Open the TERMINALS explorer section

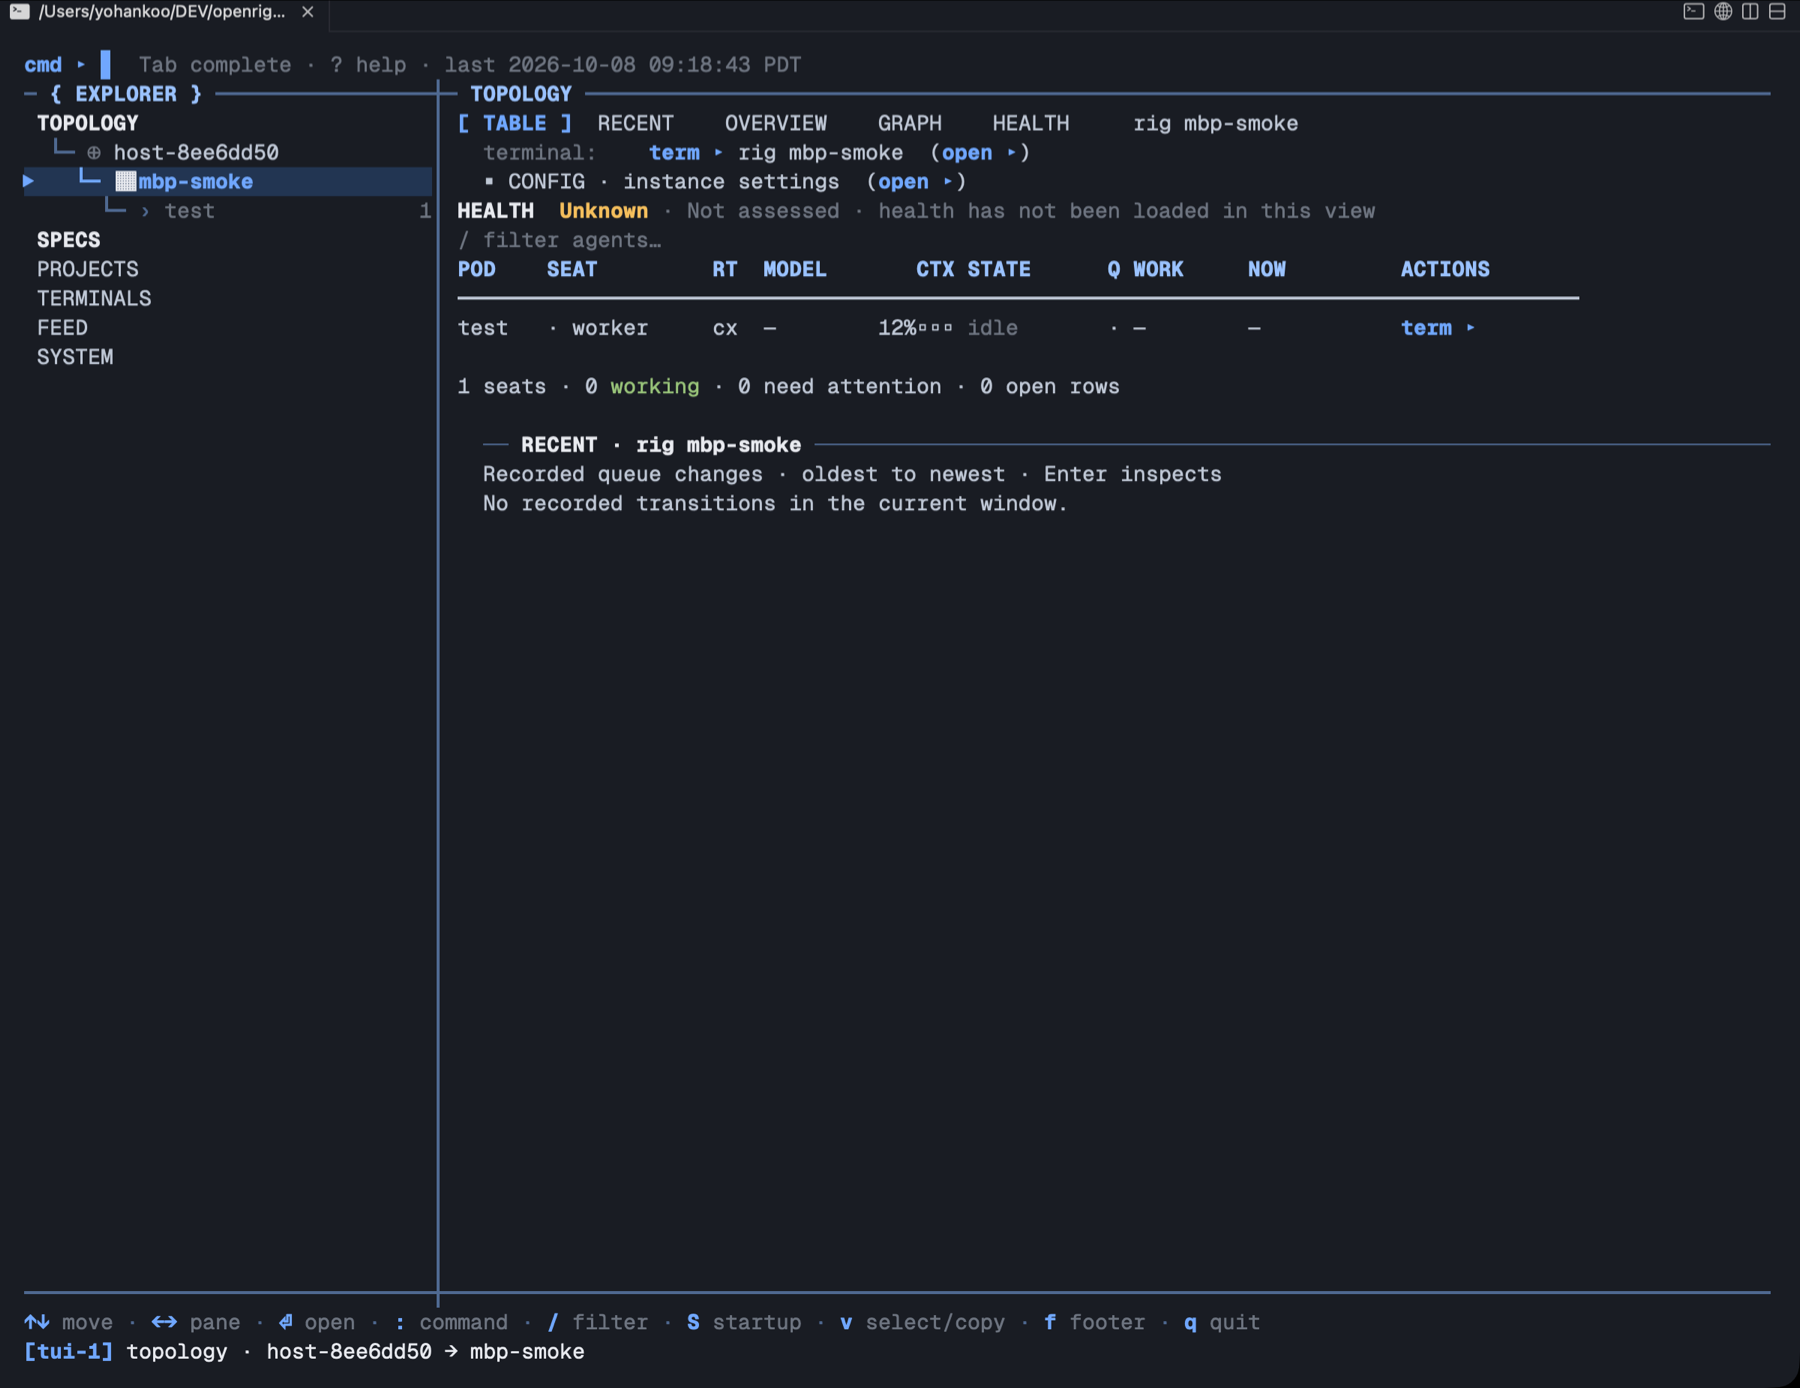coord(94,298)
